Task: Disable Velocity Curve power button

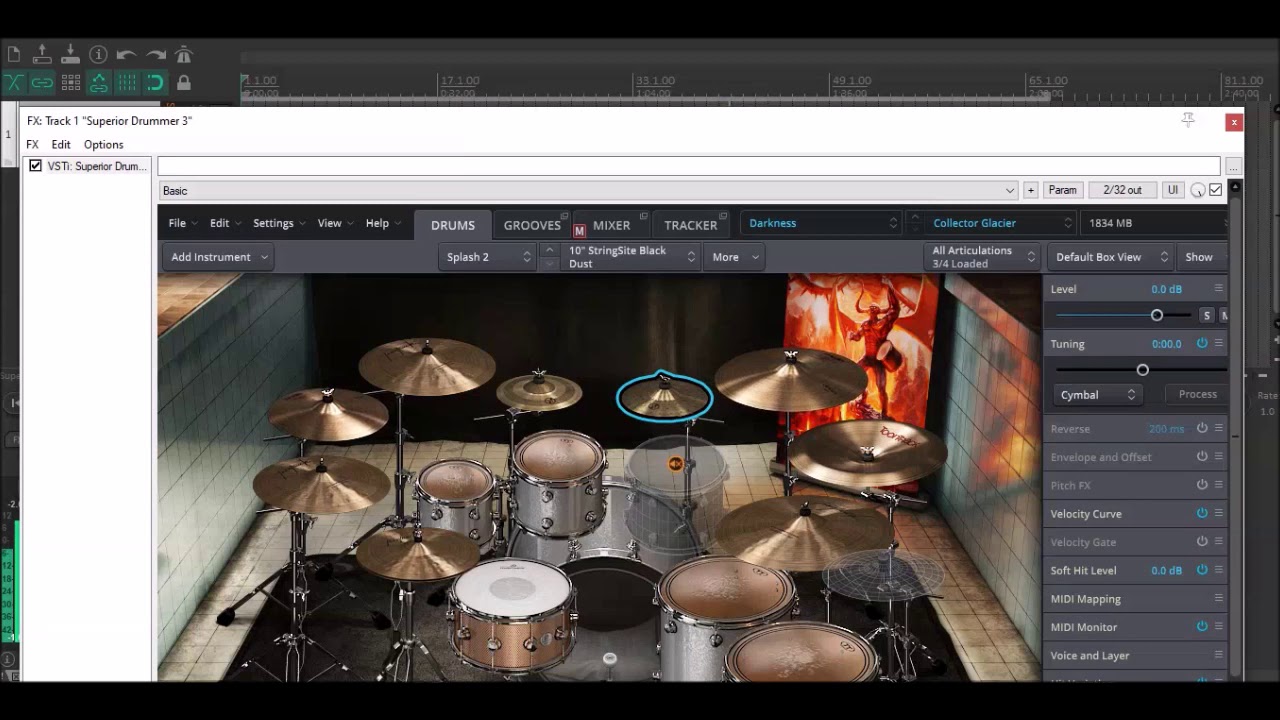Action: [1202, 513]
